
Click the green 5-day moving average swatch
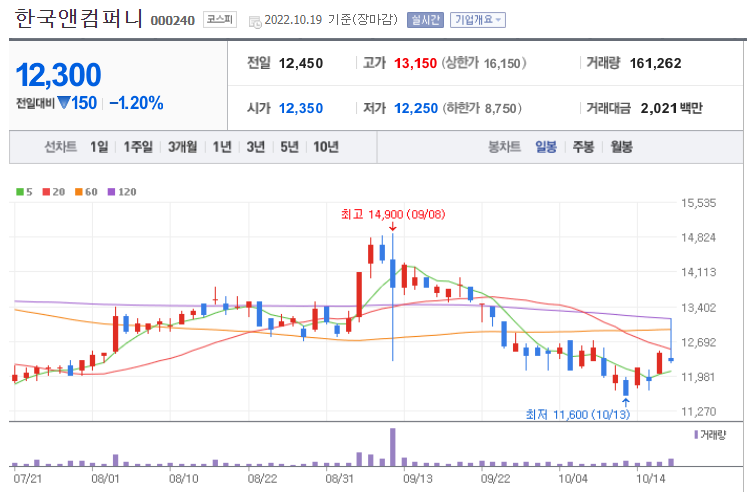click(20, 192)
